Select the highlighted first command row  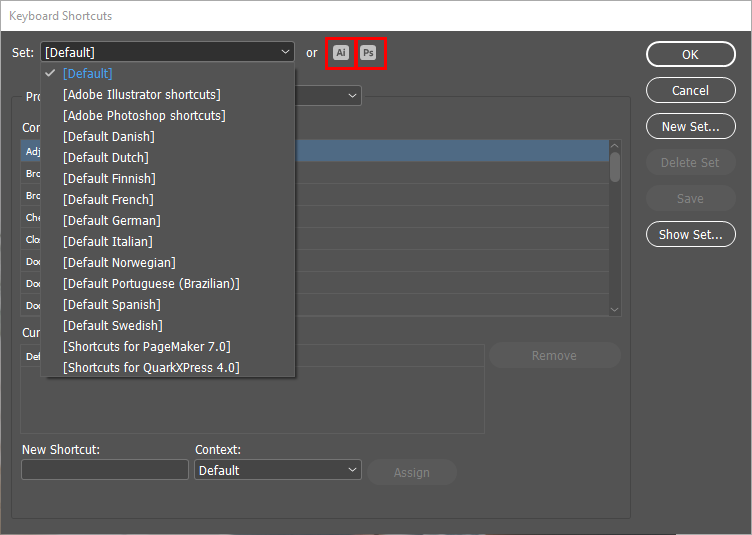tap(315, 151)
